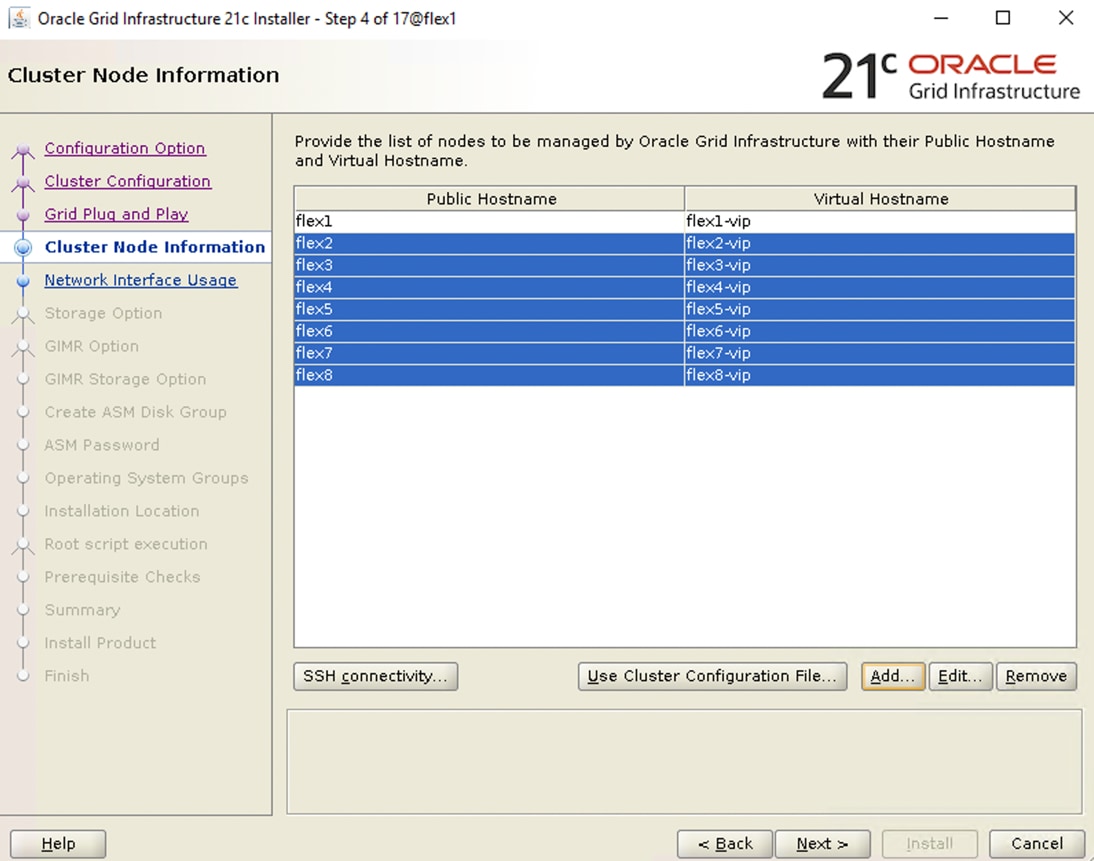
Task: Select the flex3 public hostname cell
Action: [490, 265]
